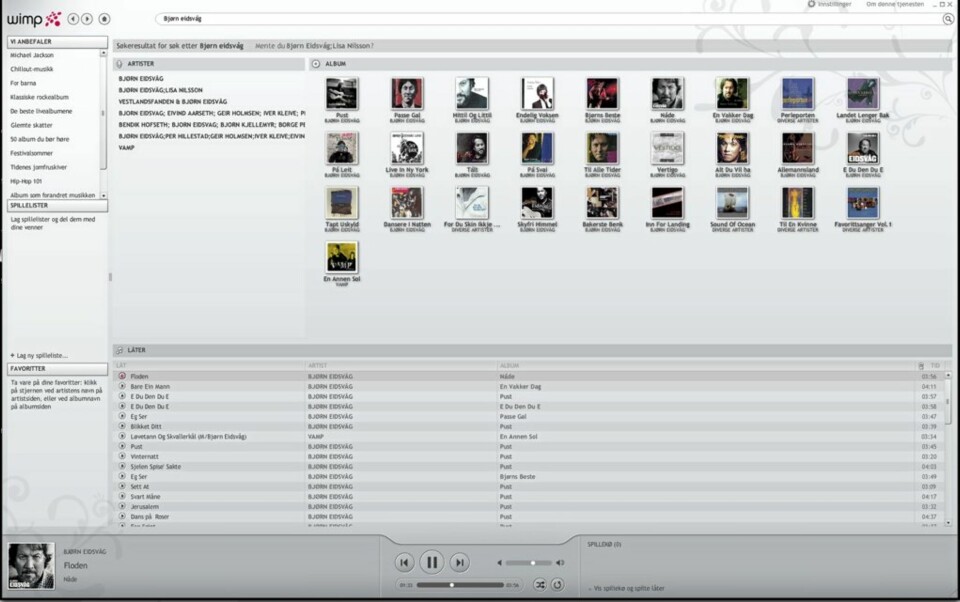This screenshot has width=960, height=602.
Task: Click the search magnifier icon
Action: (x=948, y=19)
